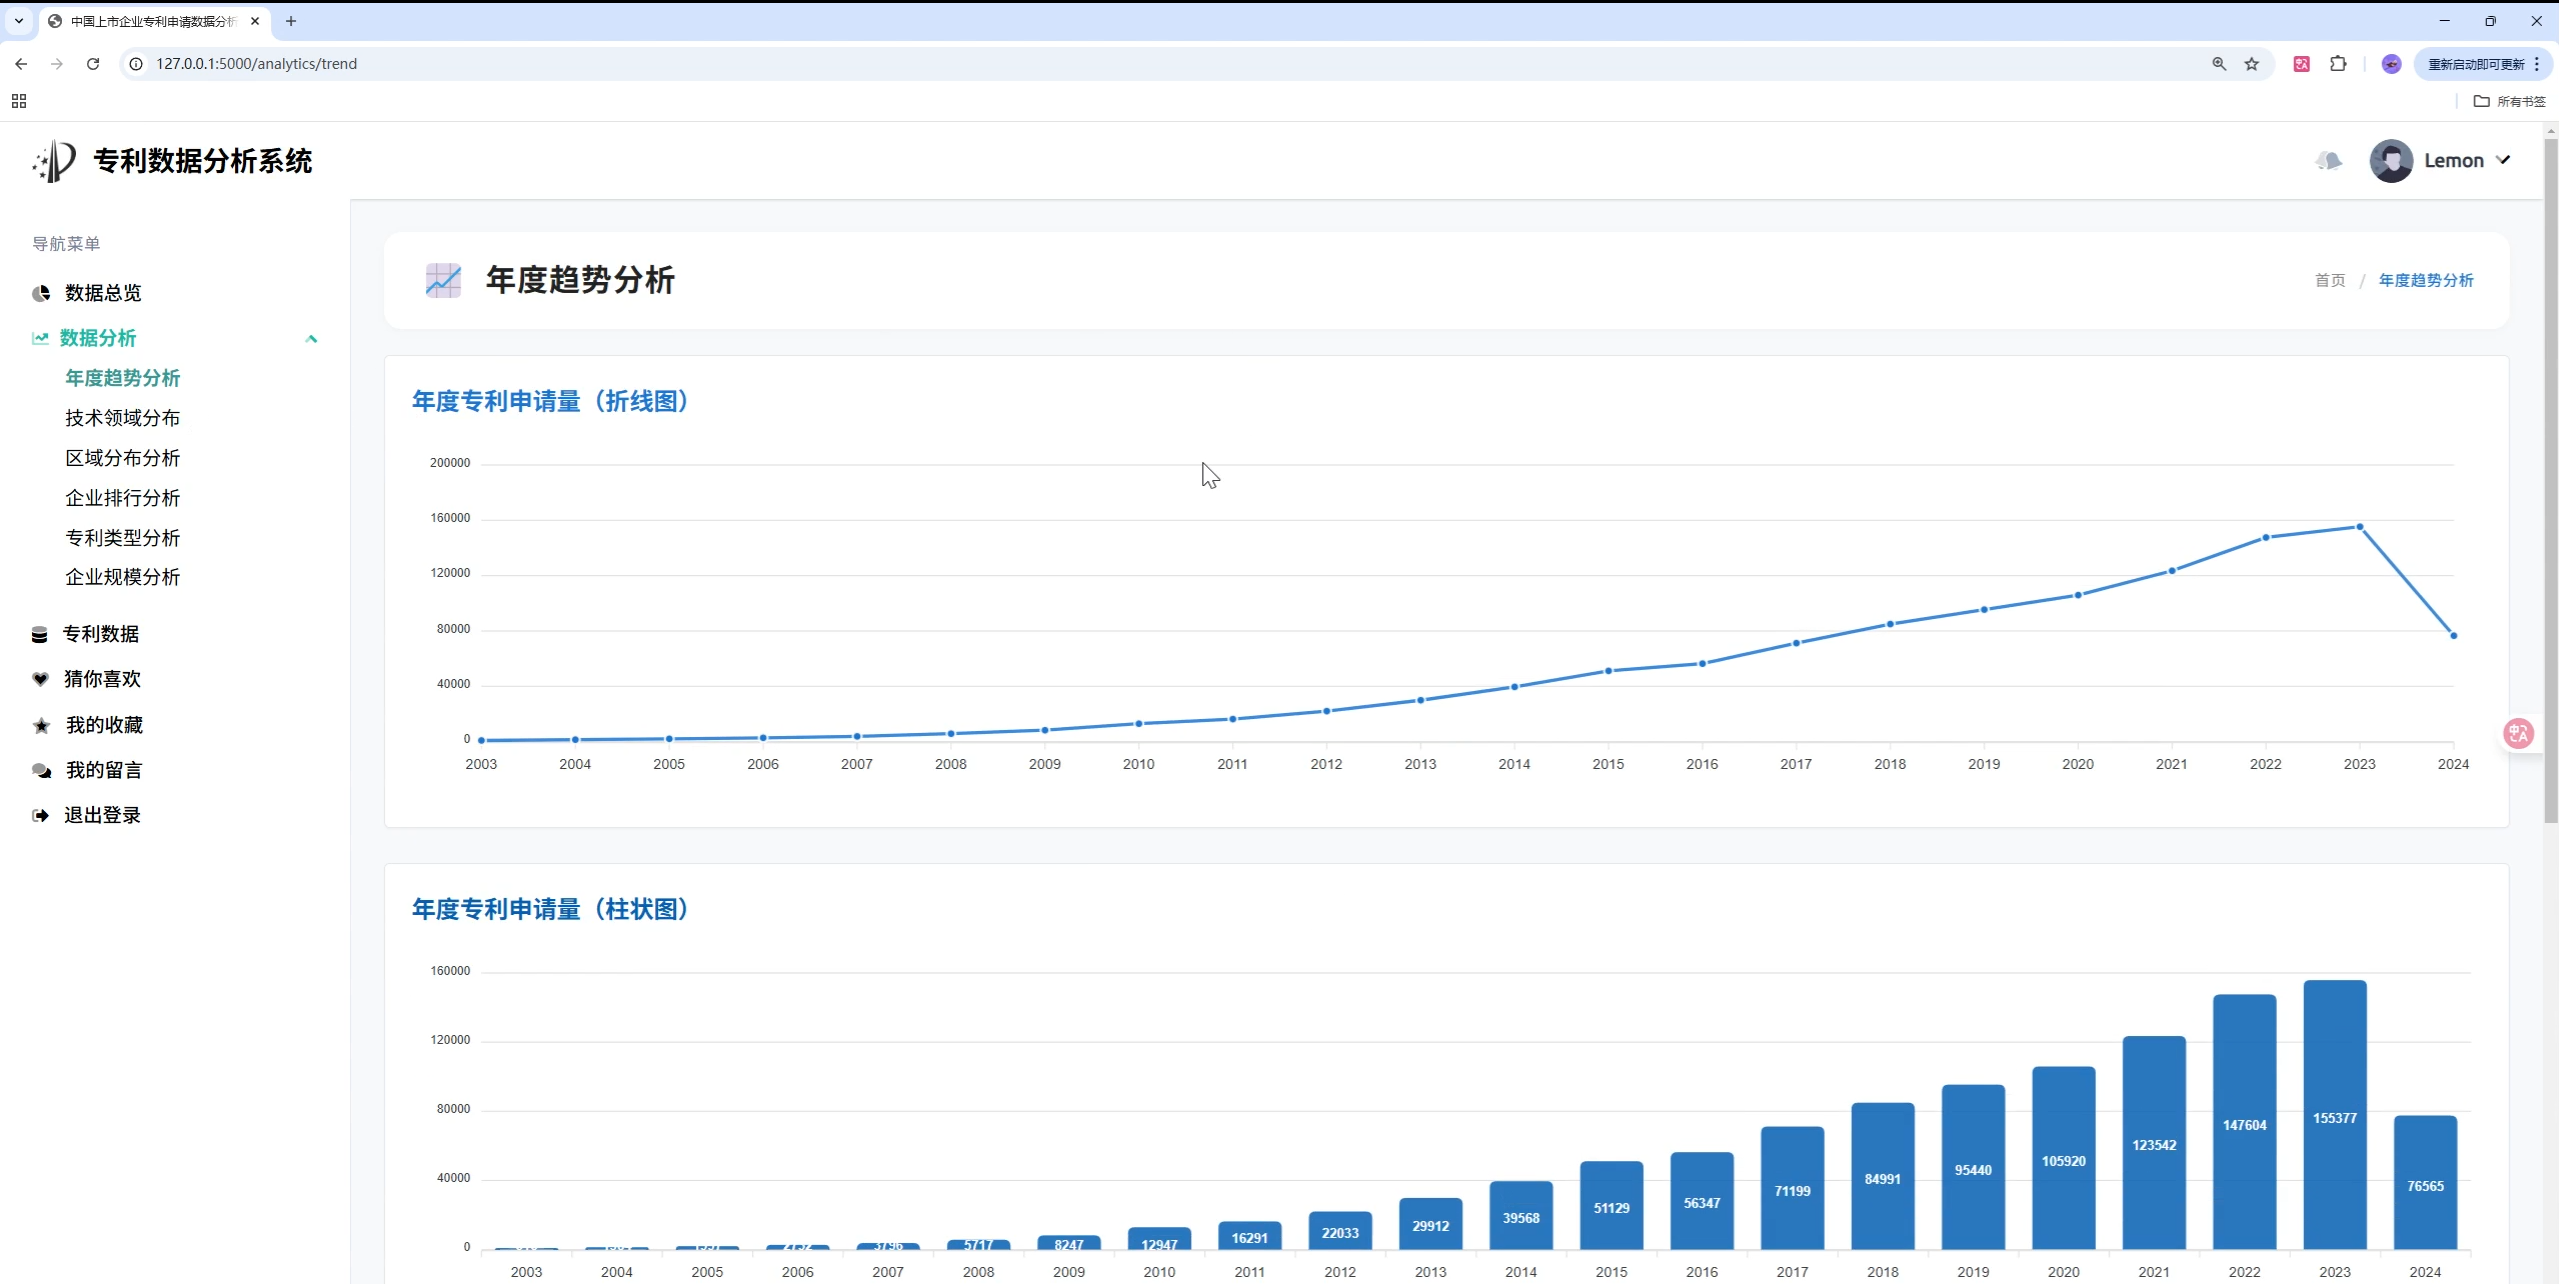Image resolution: width=2559 pixels, height=1284 pixels.
Task: Click the site information icon in address bar
Action: (x=136, y=64)
